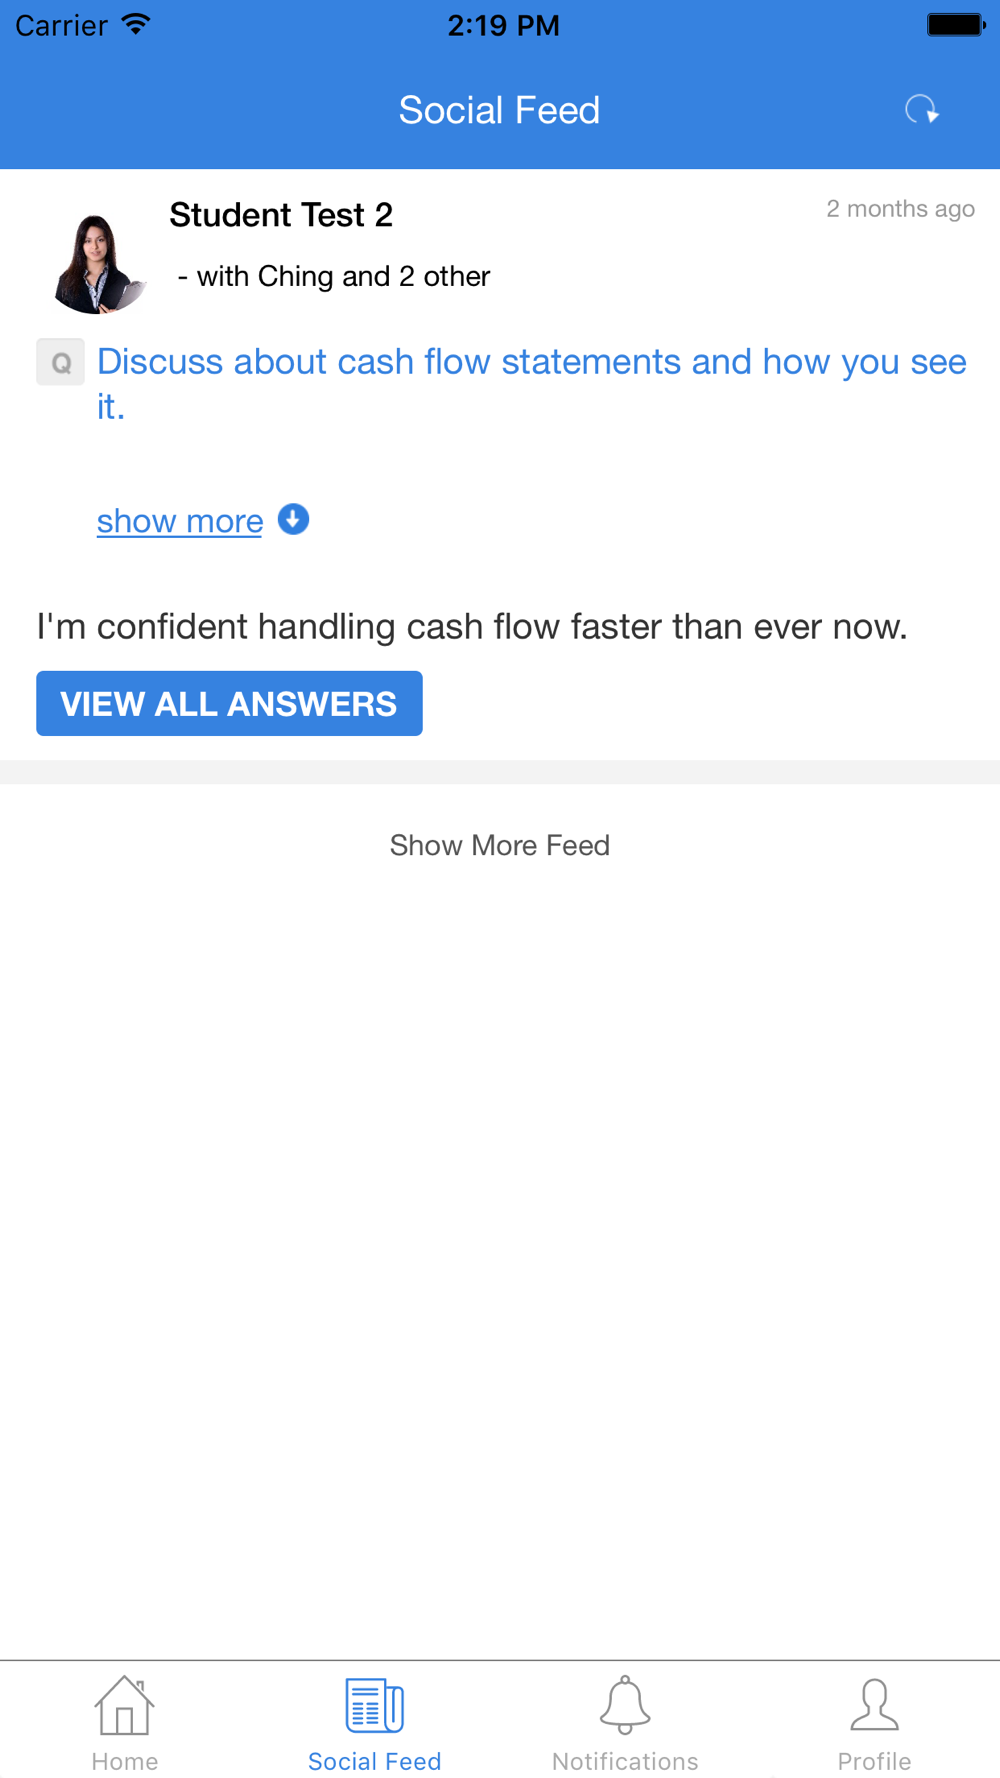Open the Notifications bell icon
1000x1778 pixels.
[625, 1705]
